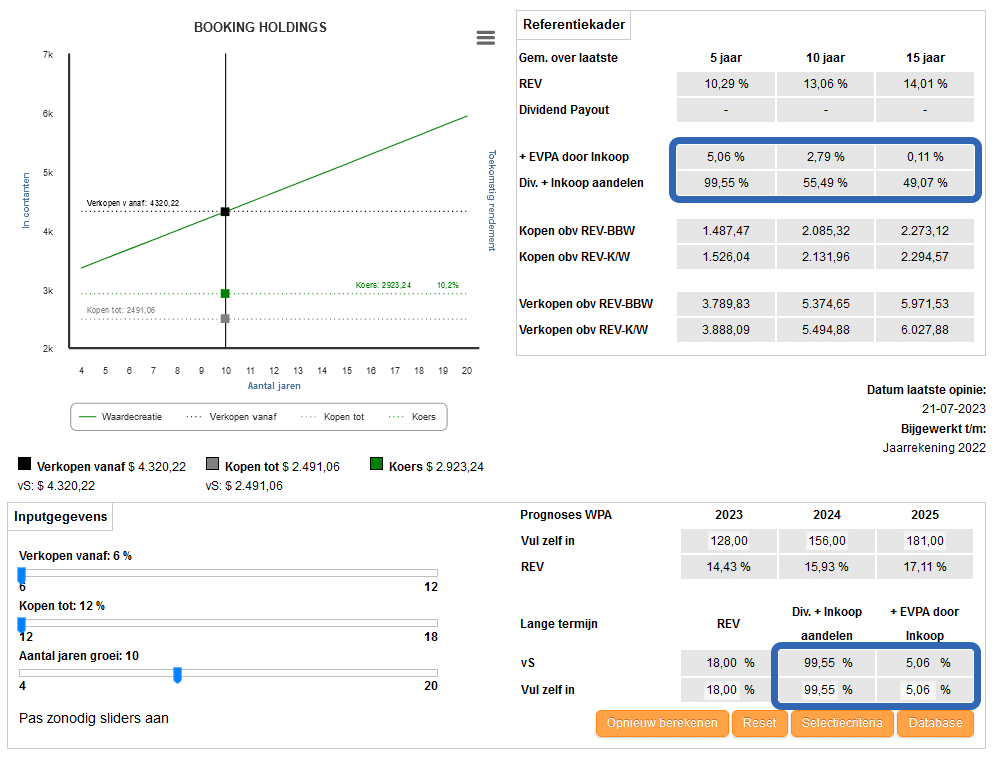This screenshot has width=996, height=758.
Task: Click the green Koers chart marker
Action: click(x=225, y=294)
